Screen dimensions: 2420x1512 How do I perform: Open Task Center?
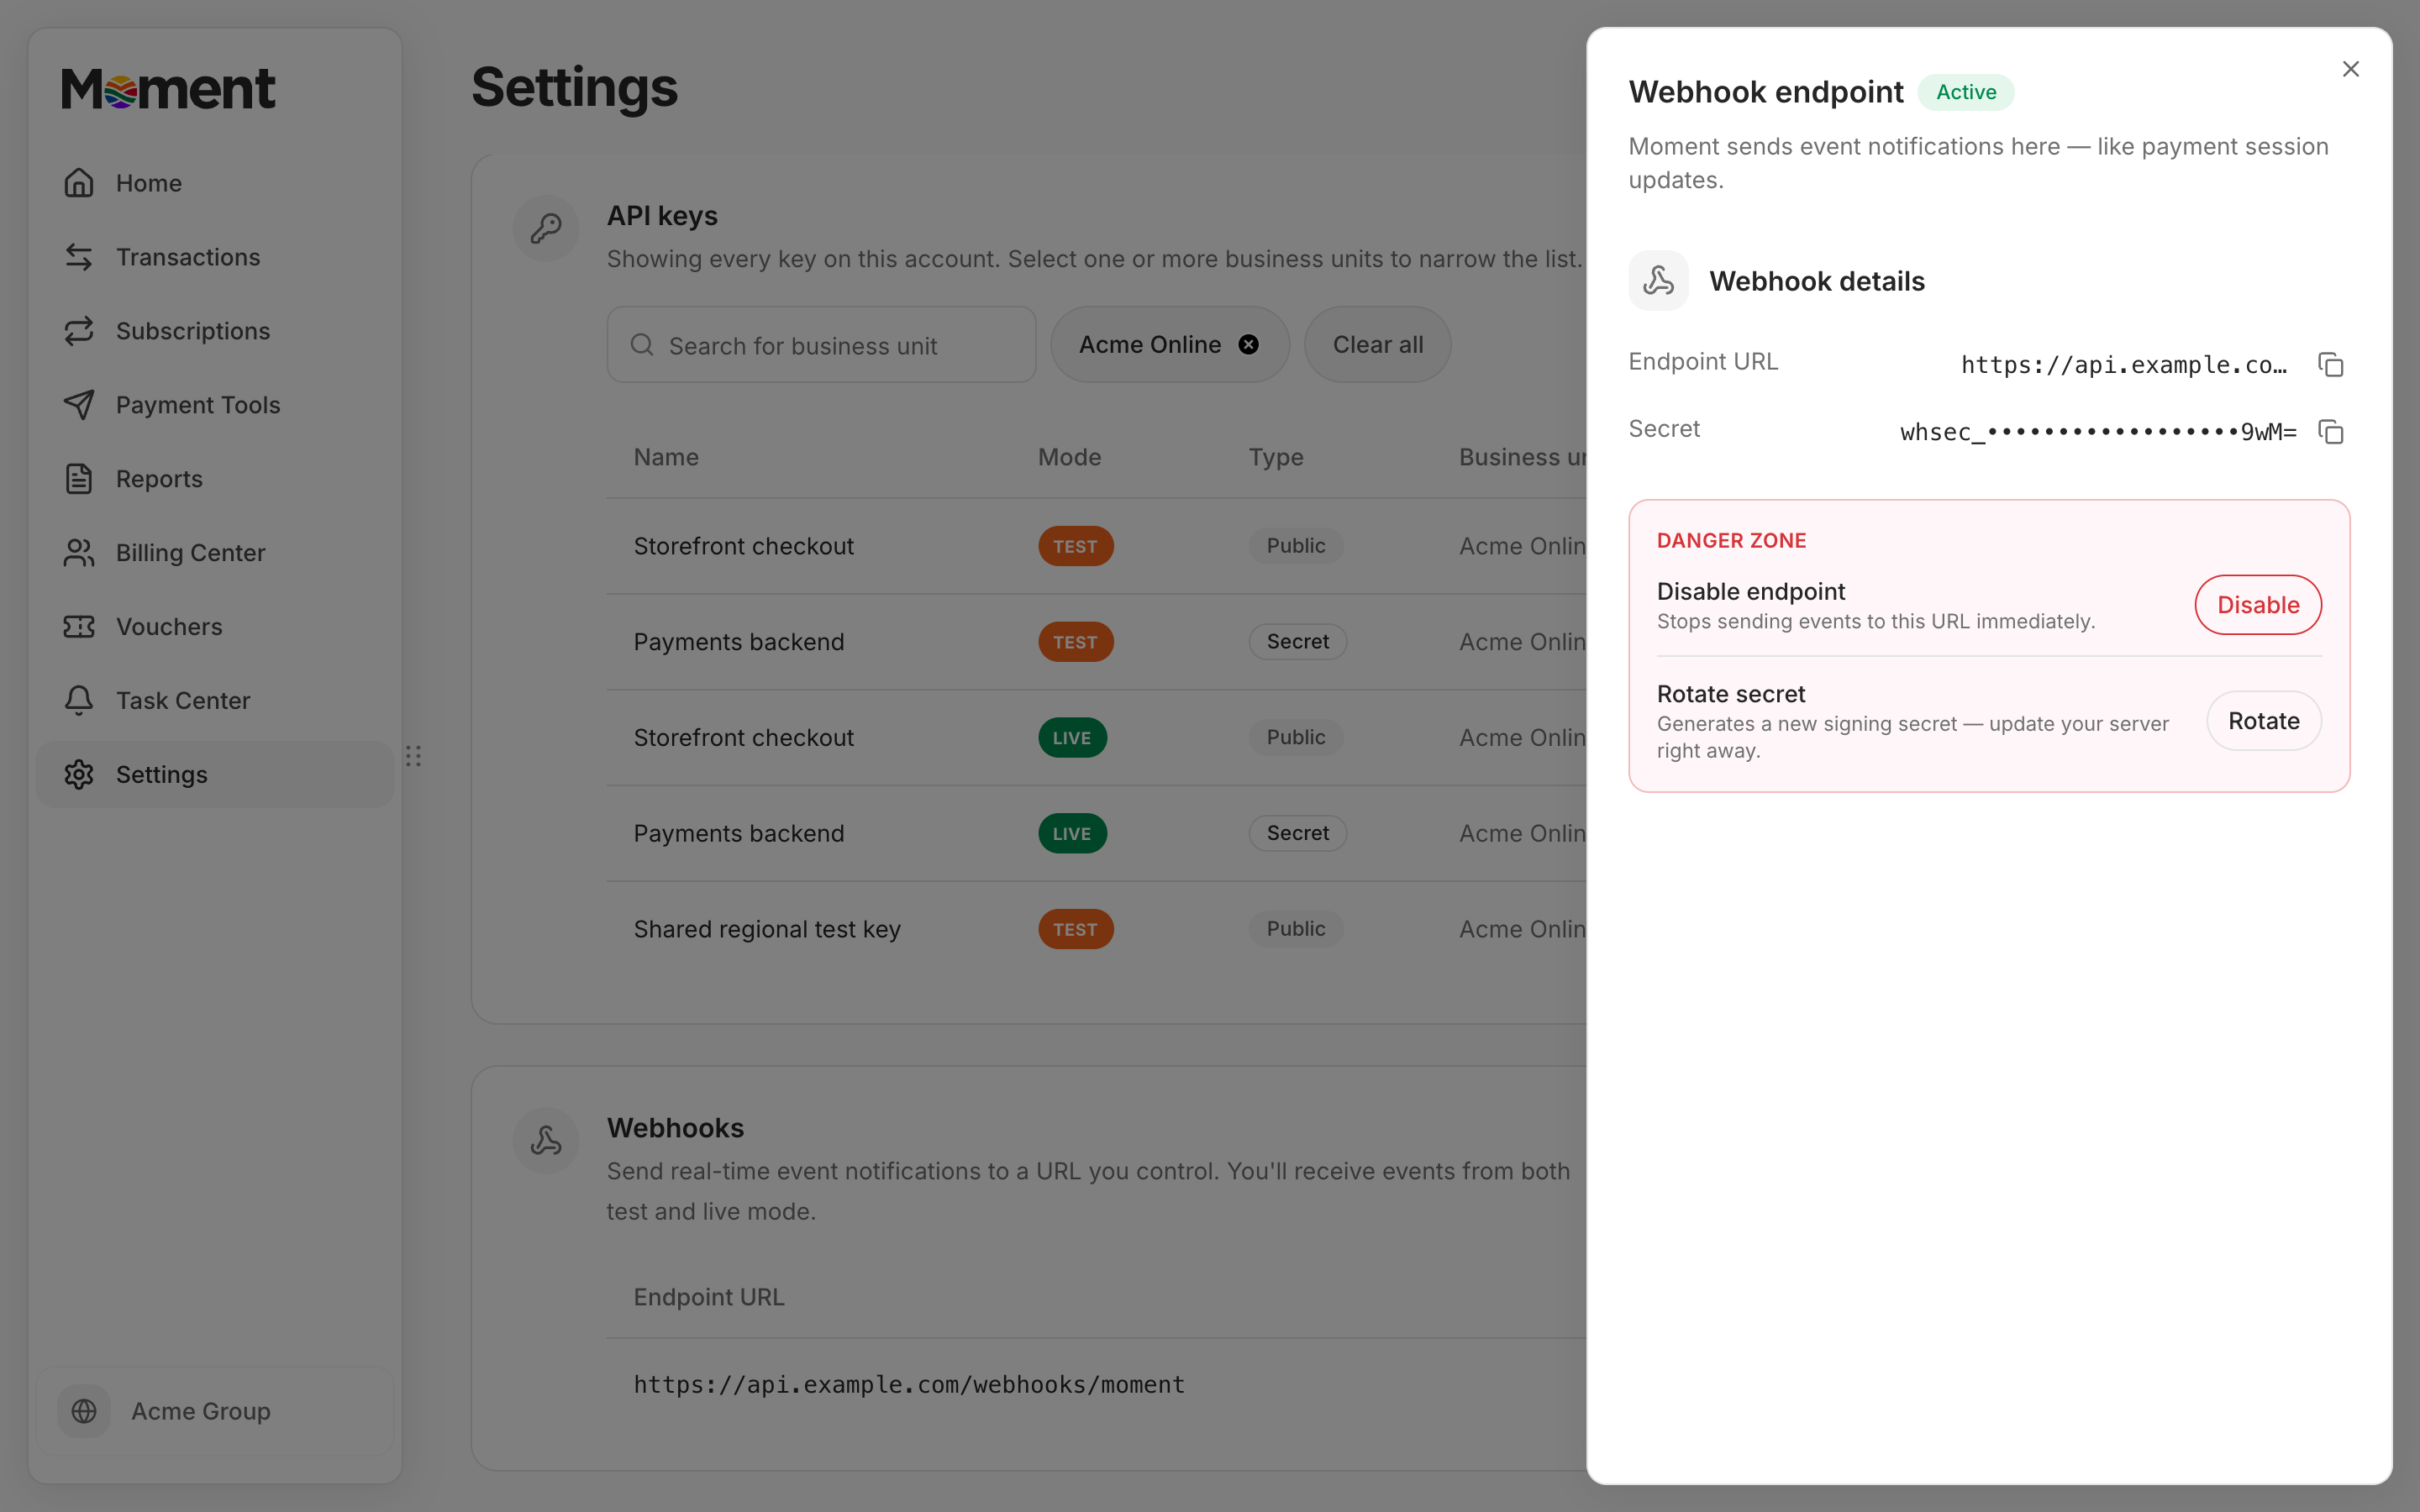[214, 701]
